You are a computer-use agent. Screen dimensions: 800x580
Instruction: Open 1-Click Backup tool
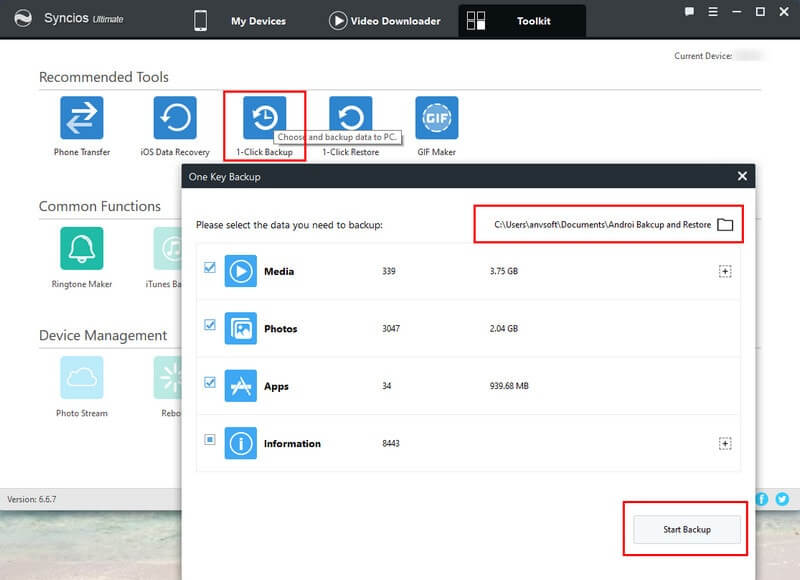(x=264, y=118)
